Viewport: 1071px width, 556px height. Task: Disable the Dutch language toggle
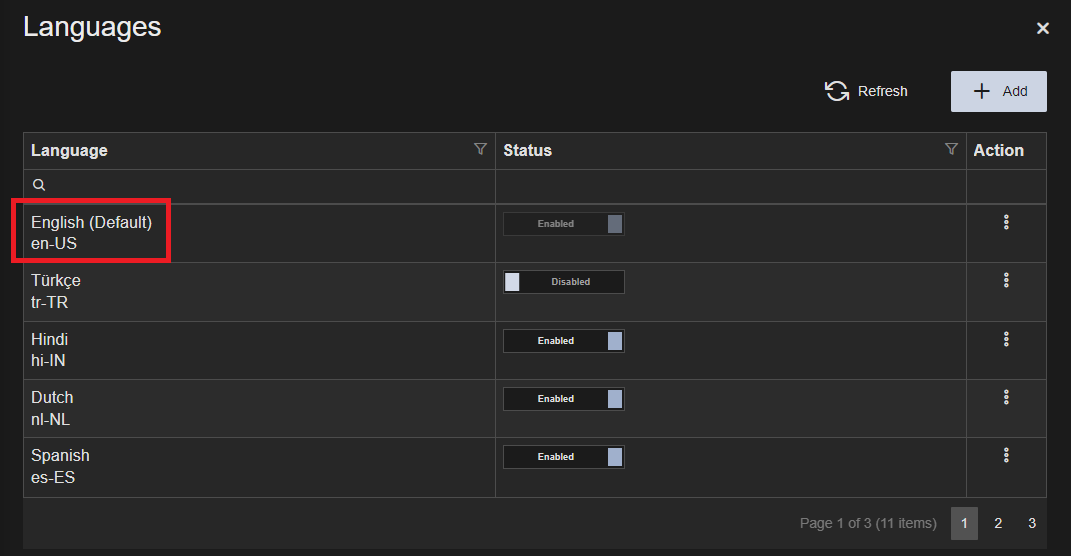563,399
